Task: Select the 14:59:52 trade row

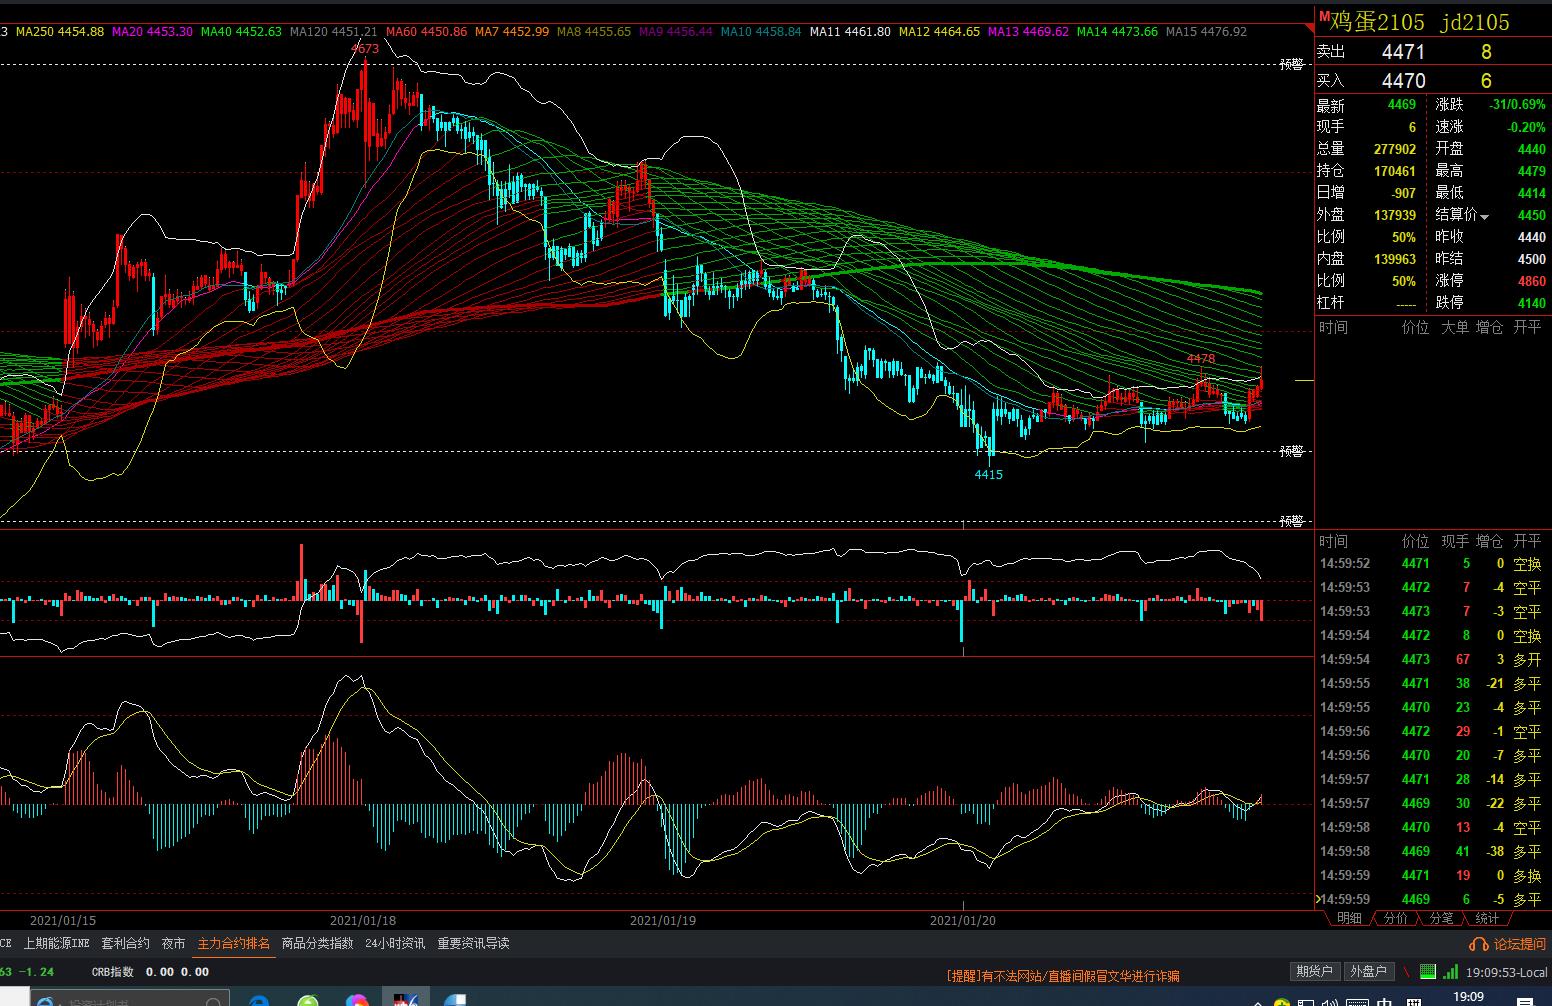Action: (1432, 564)
